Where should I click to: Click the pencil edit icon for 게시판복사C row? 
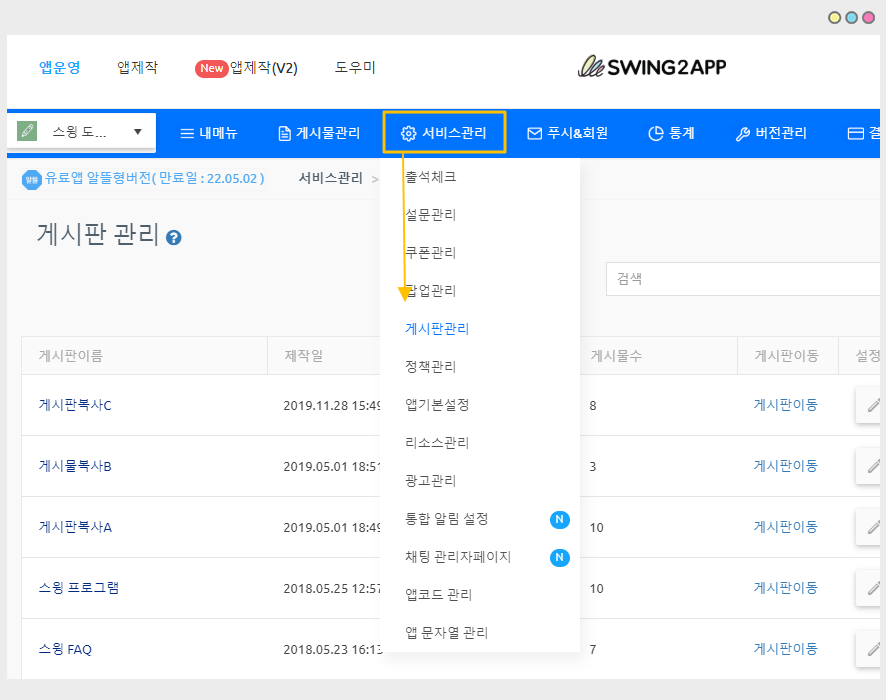click(x=872, y=405)
